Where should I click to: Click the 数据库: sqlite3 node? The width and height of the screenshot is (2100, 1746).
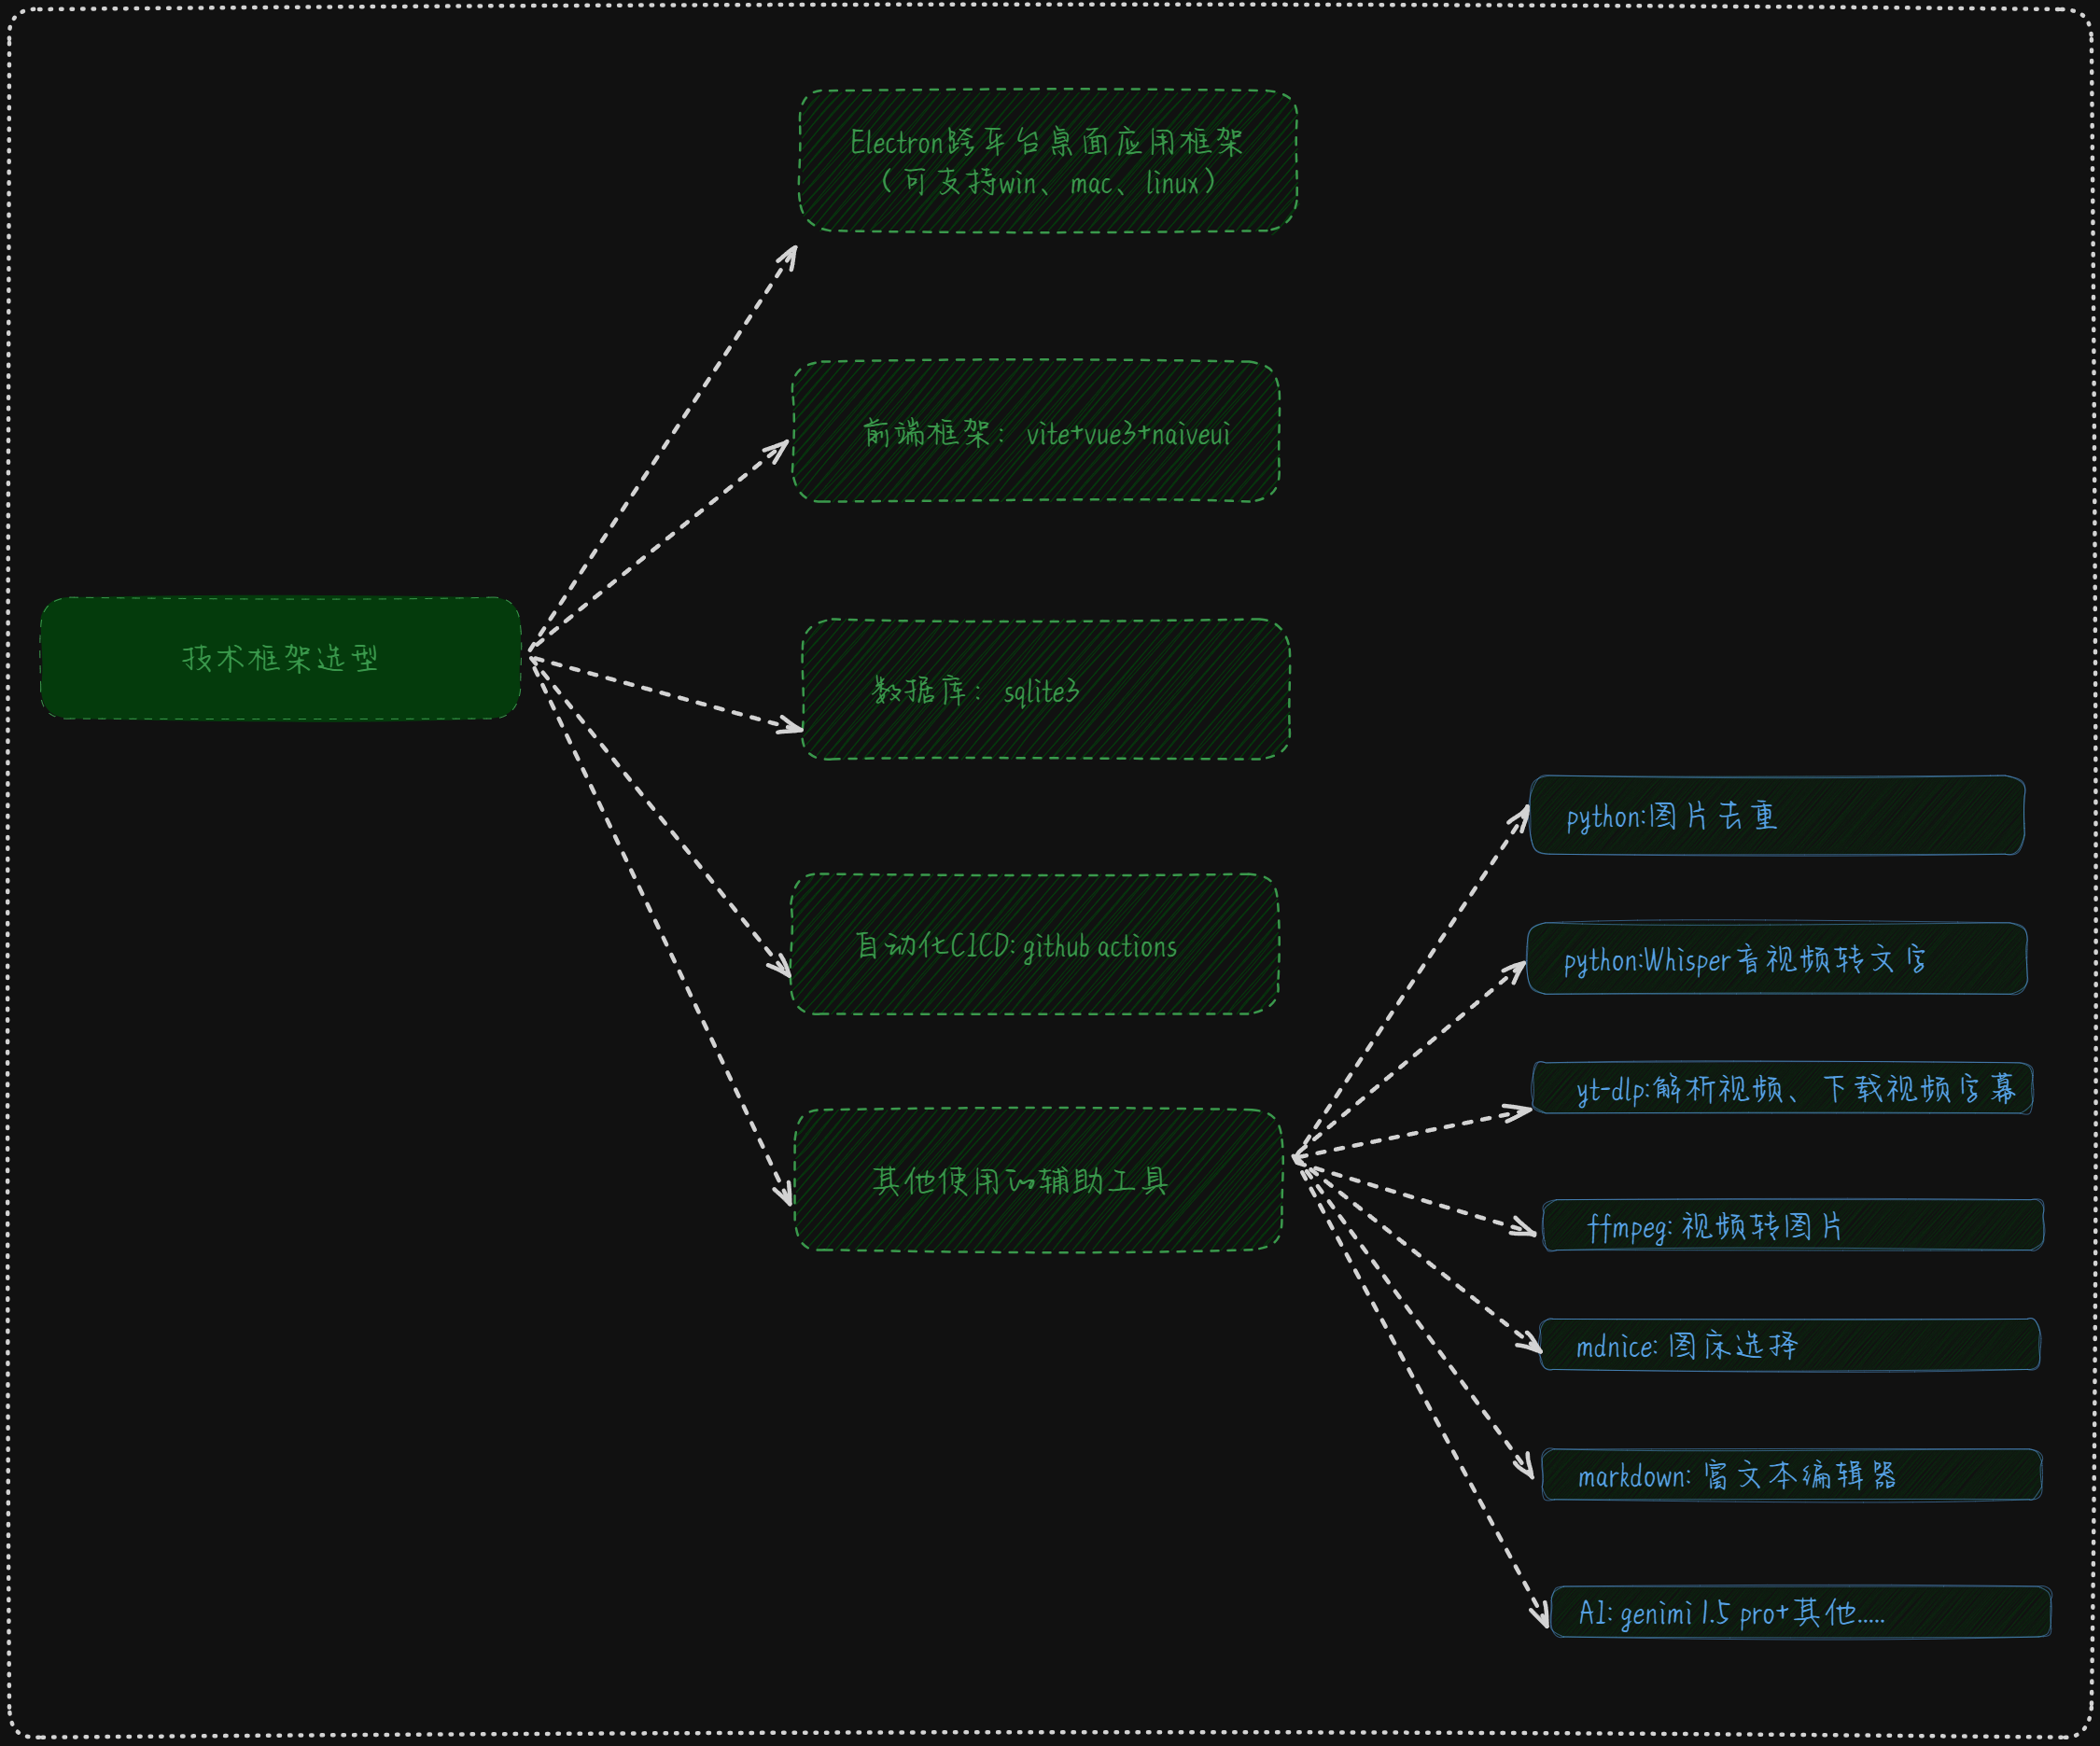pyautogui.click(x=1046, y=689)
